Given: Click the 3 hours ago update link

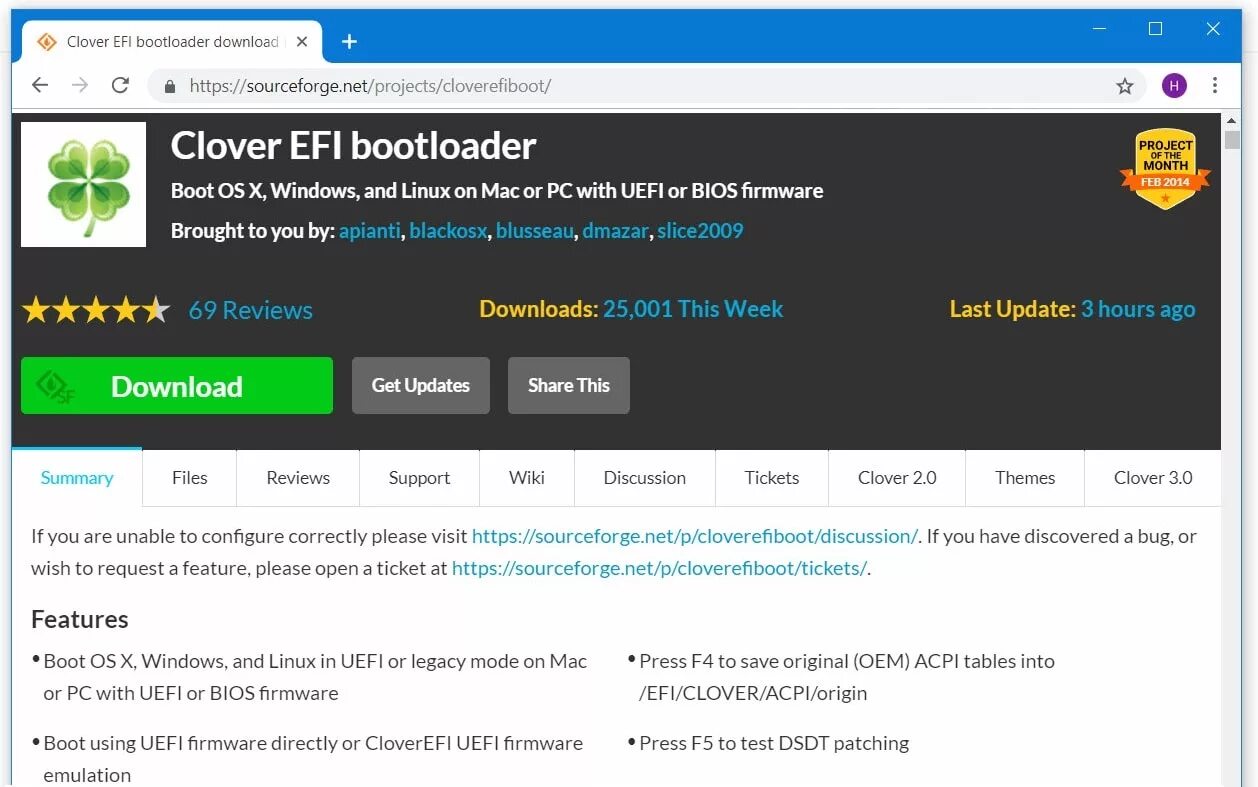Looking at the screenshot, I should (1138, 309).
